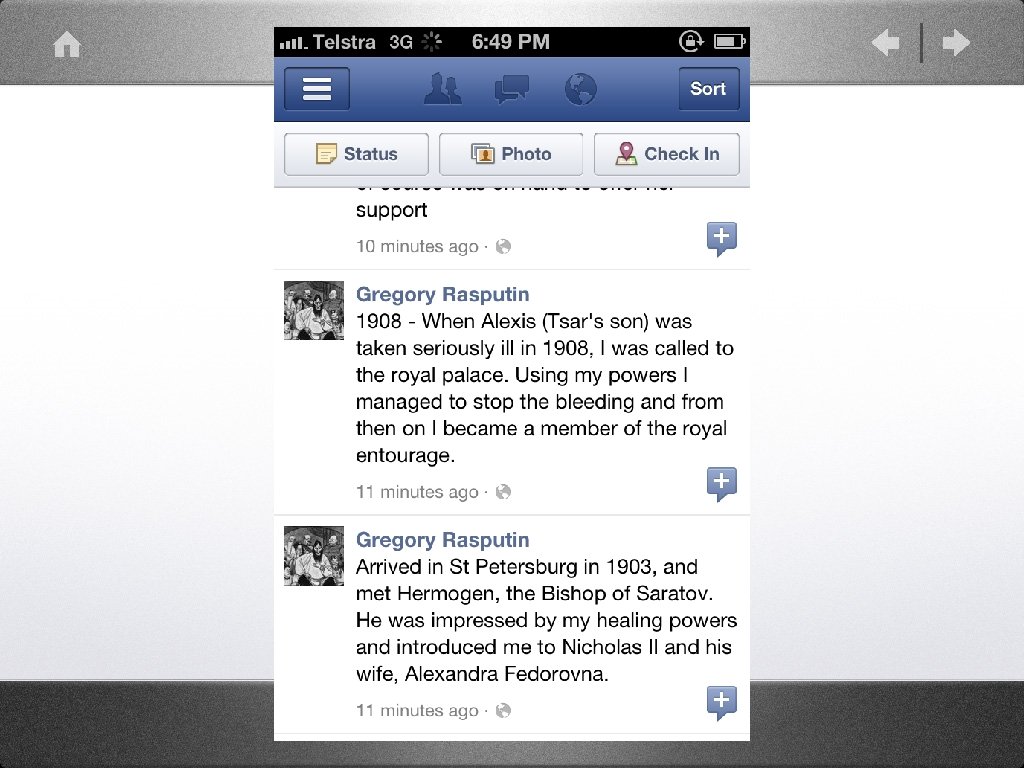Comment on the St Petersburg 1903 post
Image resolution: width=1024 pixels, height=768 pixels.
[x=722, y=703]
